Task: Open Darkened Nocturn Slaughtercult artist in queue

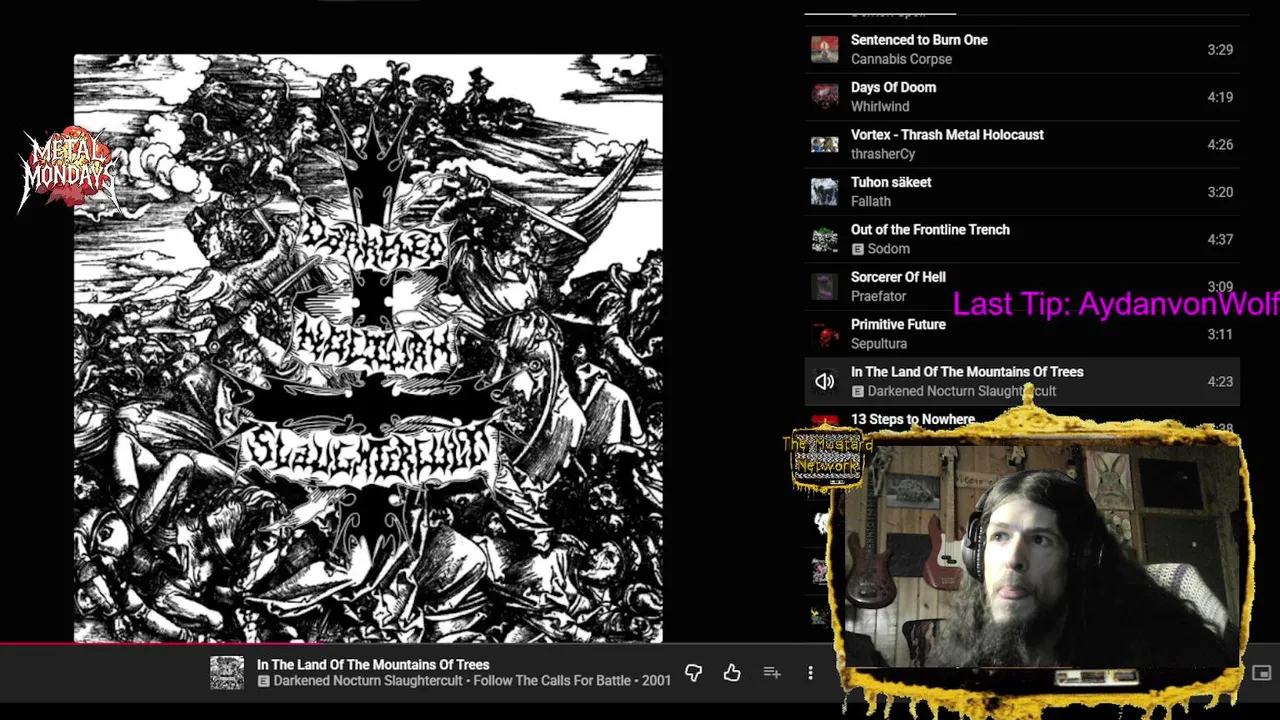Action: click(962, 391)
